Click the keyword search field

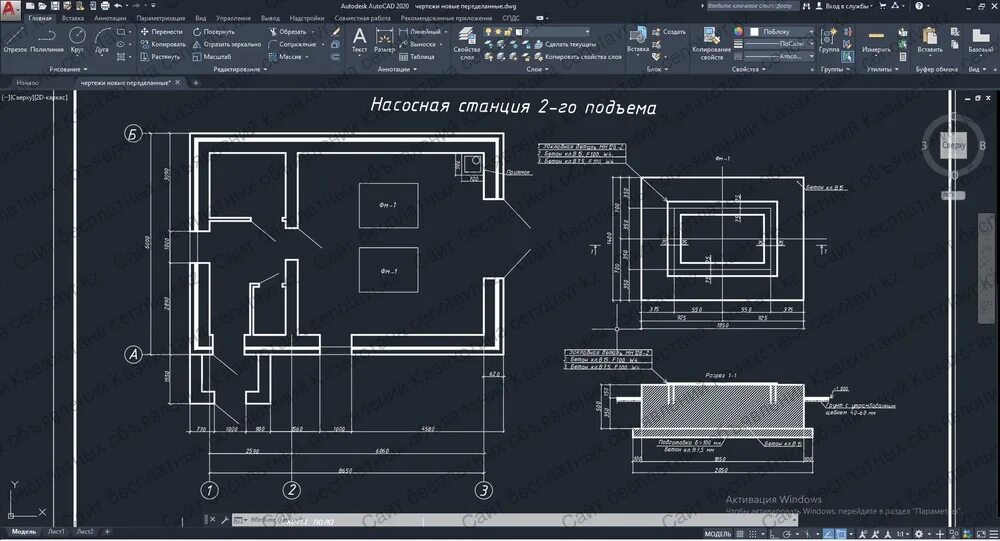tap(751, 6)
